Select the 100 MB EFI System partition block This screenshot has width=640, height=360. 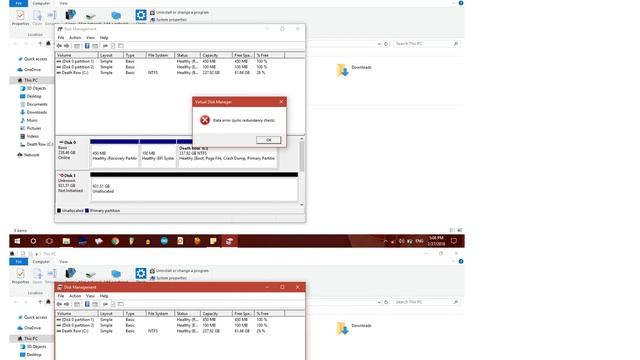pyautogui.click(x=158, y=153)
